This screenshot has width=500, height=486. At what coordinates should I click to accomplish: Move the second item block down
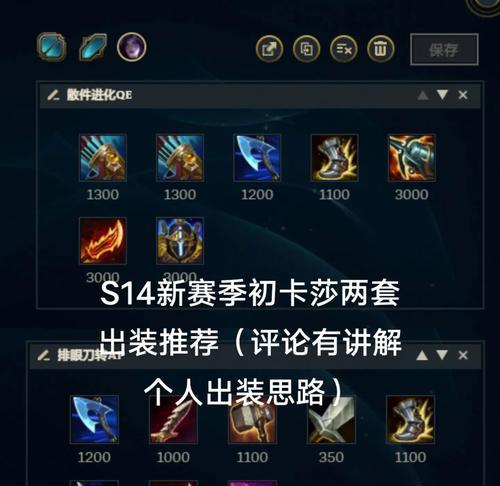click(442, 355)
